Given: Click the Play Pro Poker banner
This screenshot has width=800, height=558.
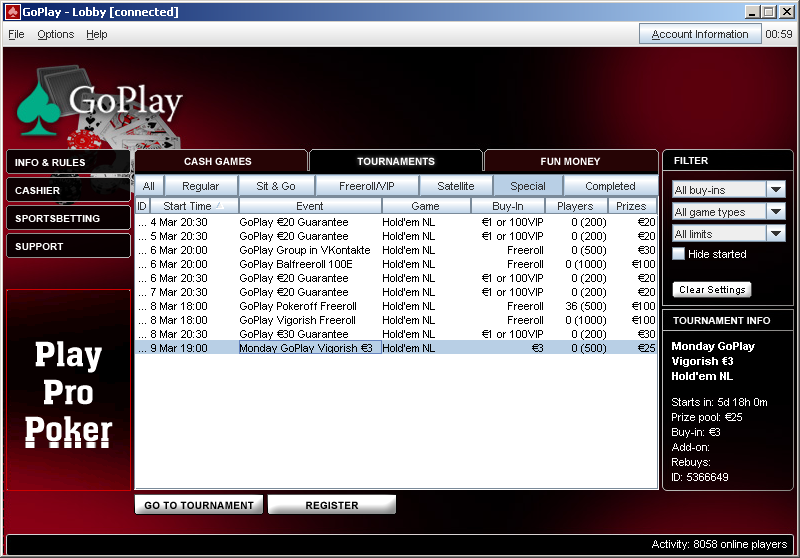Looking at the screenshot, I should (x=68, y=390).
